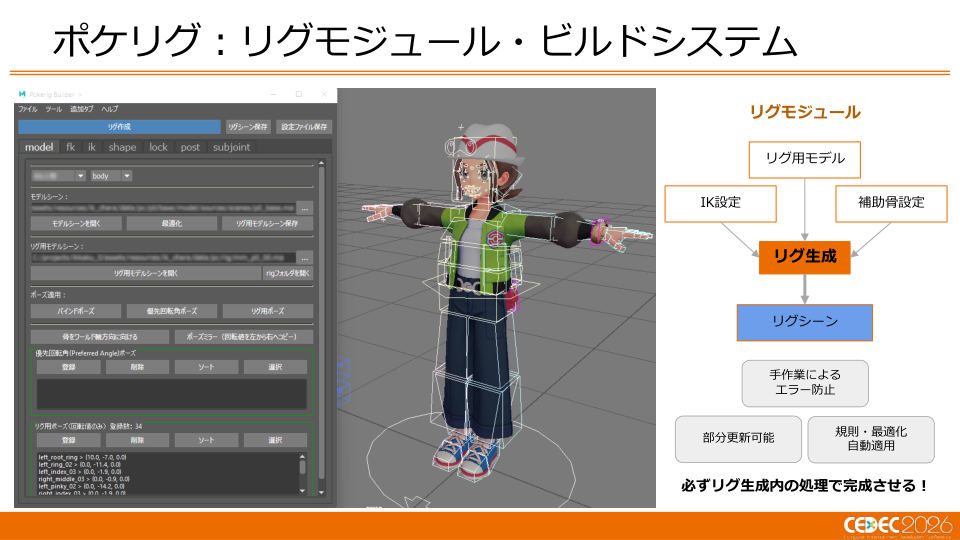Click 削除 in the Preferred Angle section
Viewport: 960px width, 540px height.
[137, 367]
